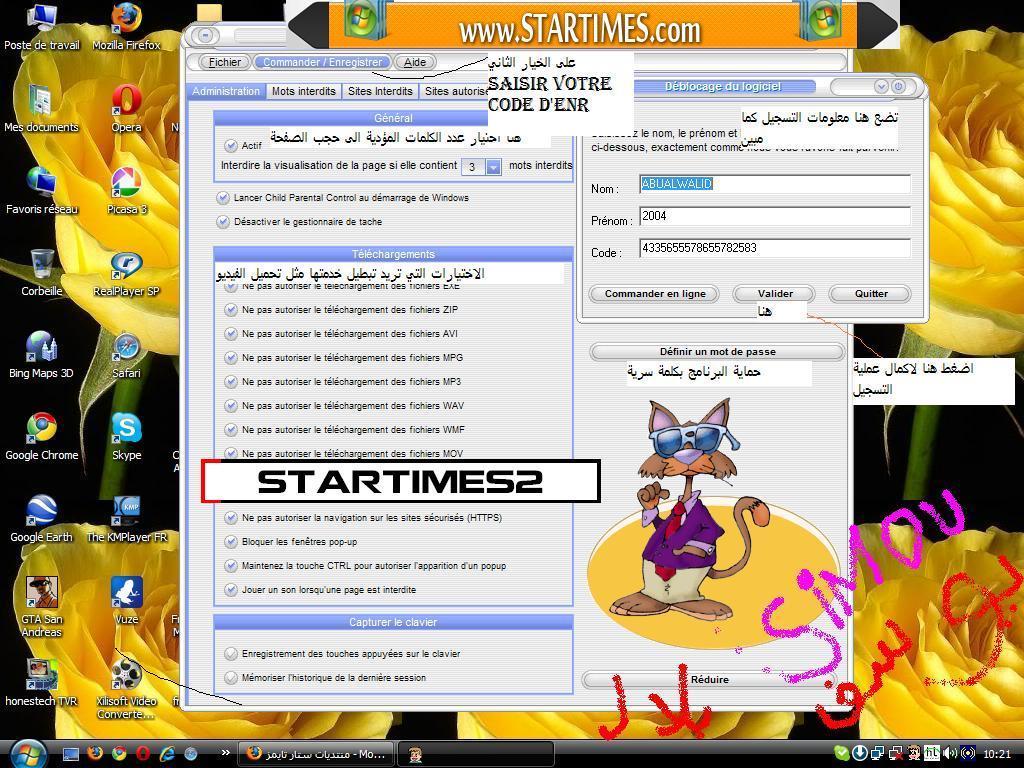
Task: Toggle blocking WAV file downloads
Action: pos(231,406)
